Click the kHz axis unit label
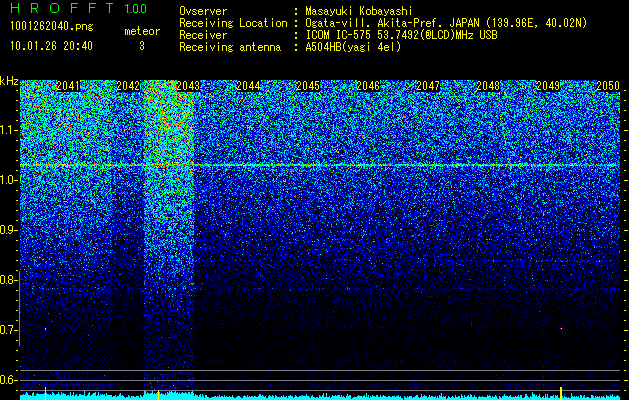The image size is (629, 400). click(9, 81)
